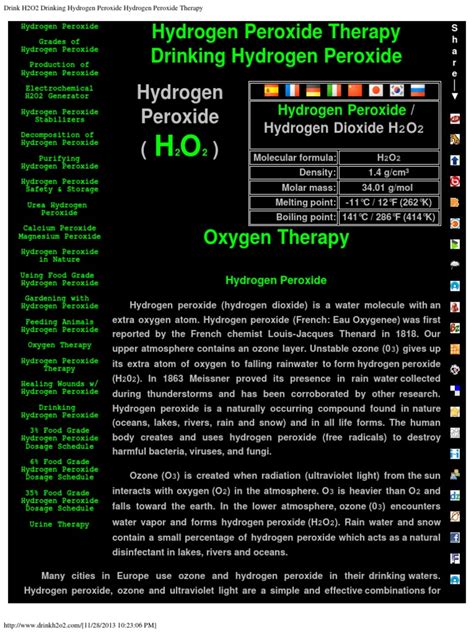Select the Italian flag translation icon
The image size is (474, 632).
[334, 90]
